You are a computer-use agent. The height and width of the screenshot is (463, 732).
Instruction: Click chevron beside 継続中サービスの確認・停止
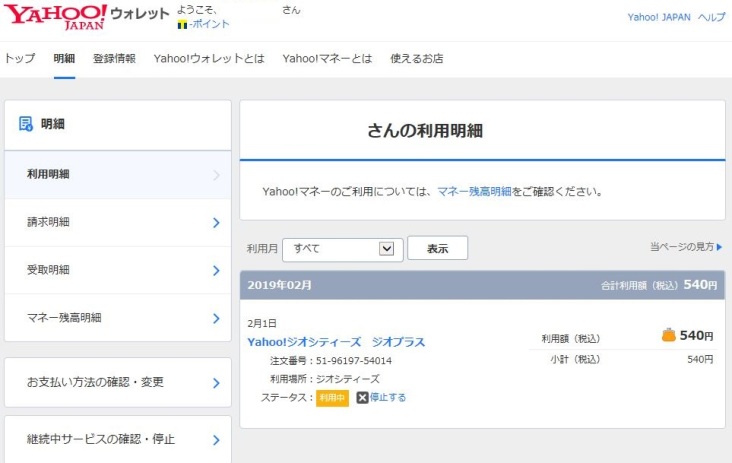[216, 440]
